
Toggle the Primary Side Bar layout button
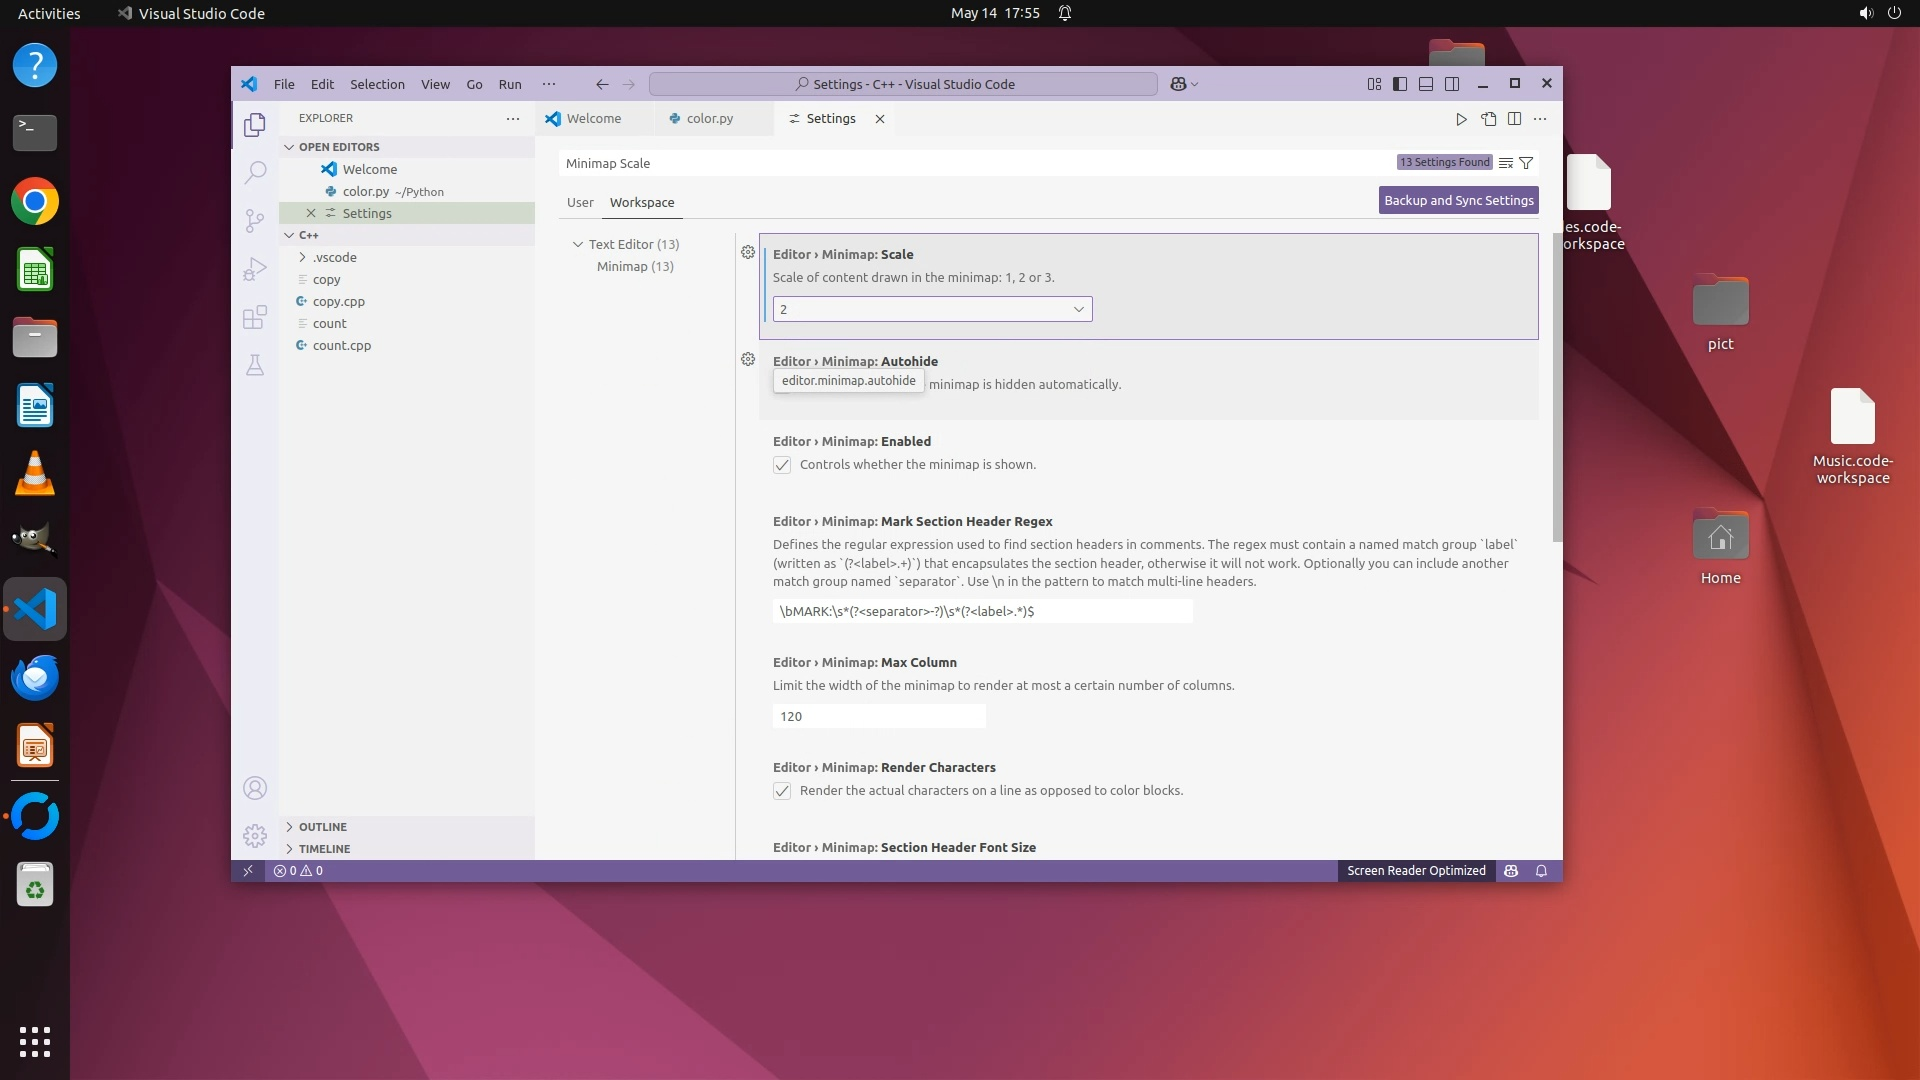(1400, 84)
